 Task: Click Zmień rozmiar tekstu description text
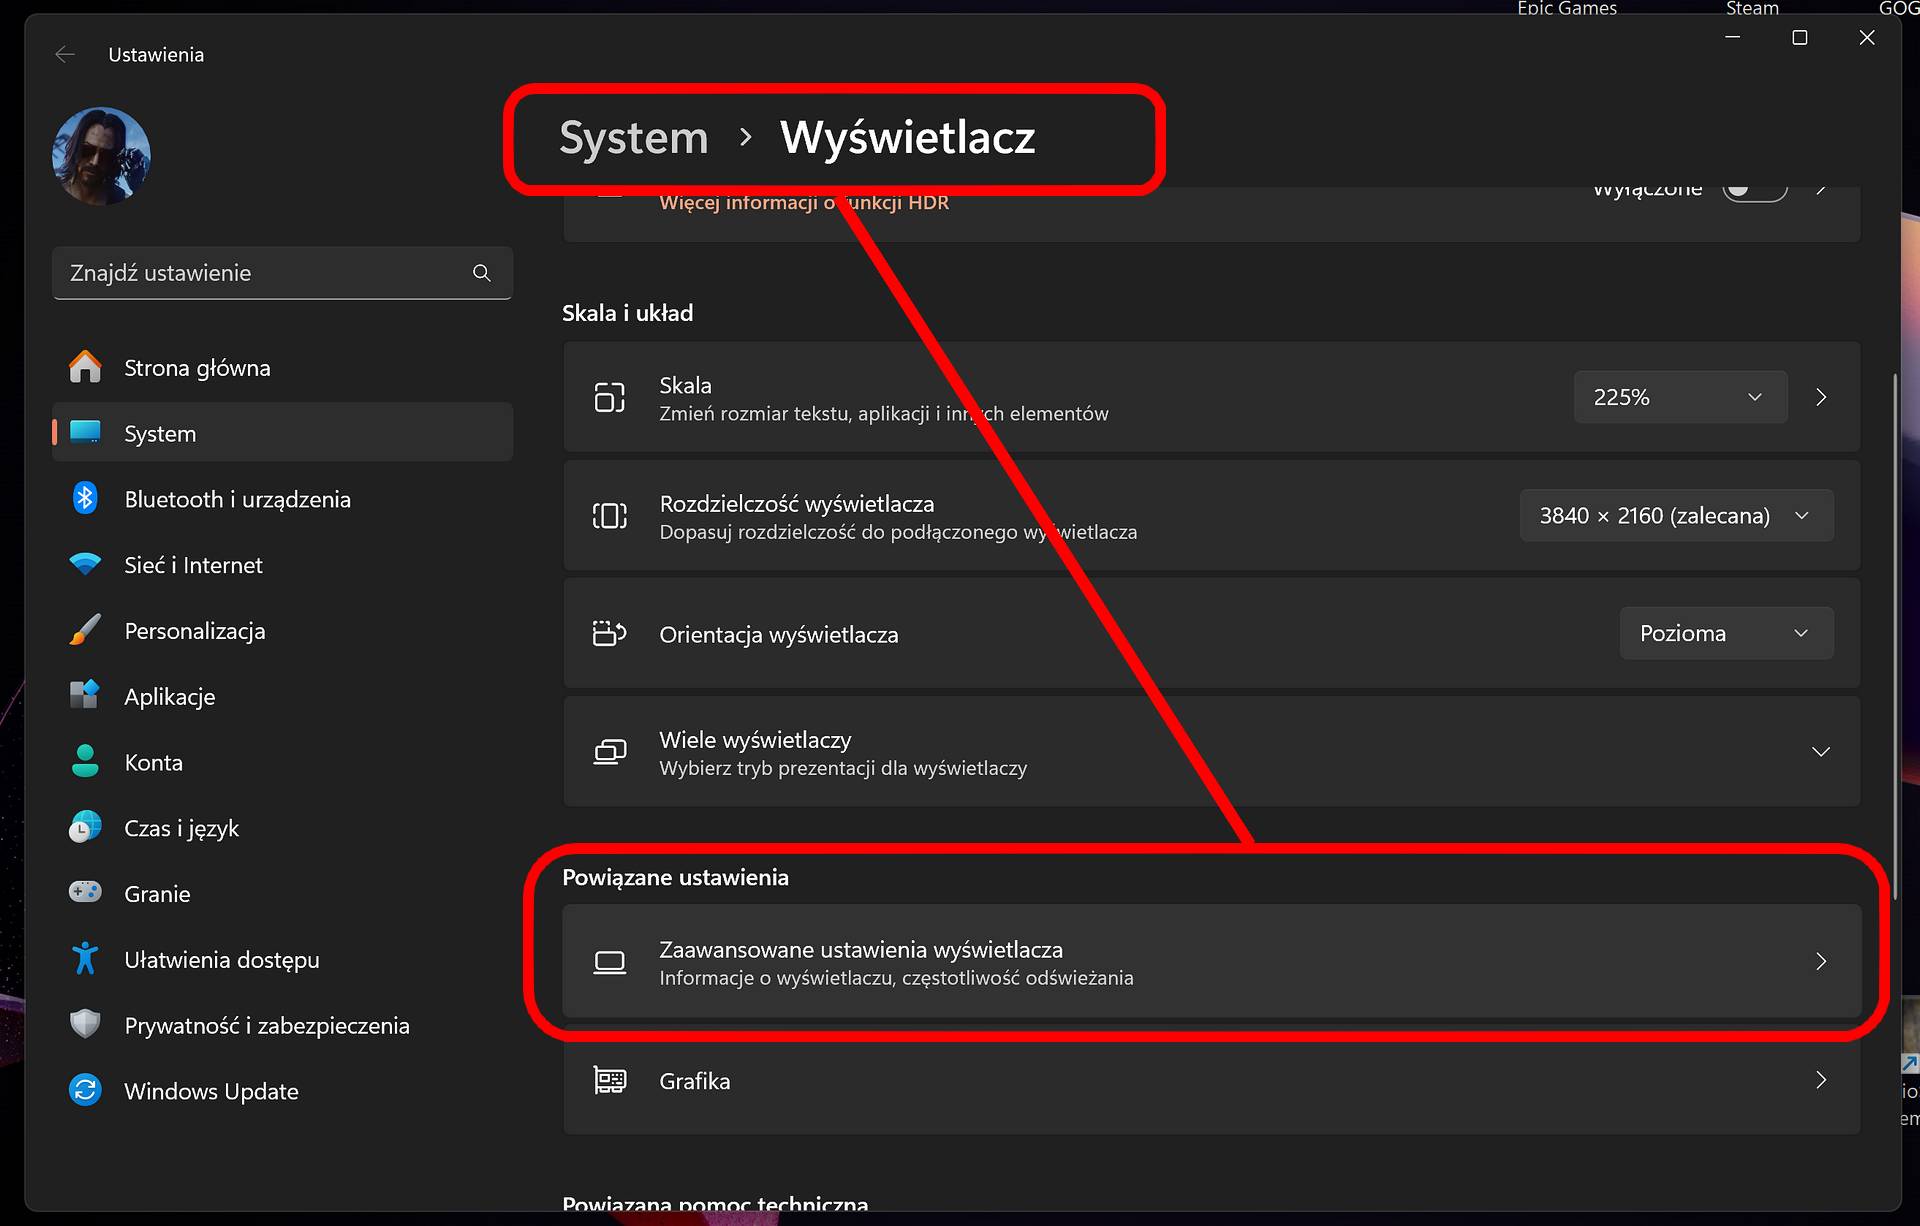click(884, 414)
